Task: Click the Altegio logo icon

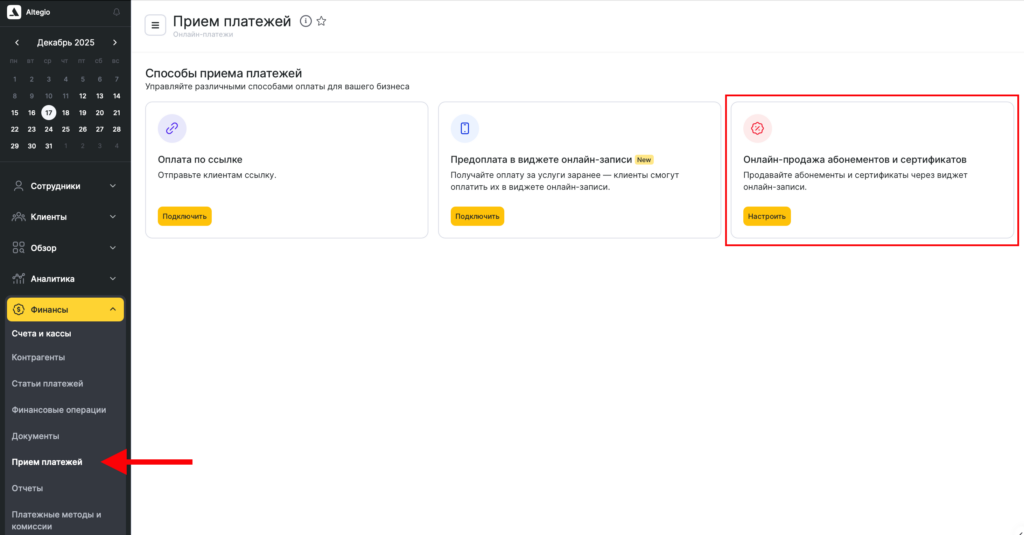Action: point(14,12)
